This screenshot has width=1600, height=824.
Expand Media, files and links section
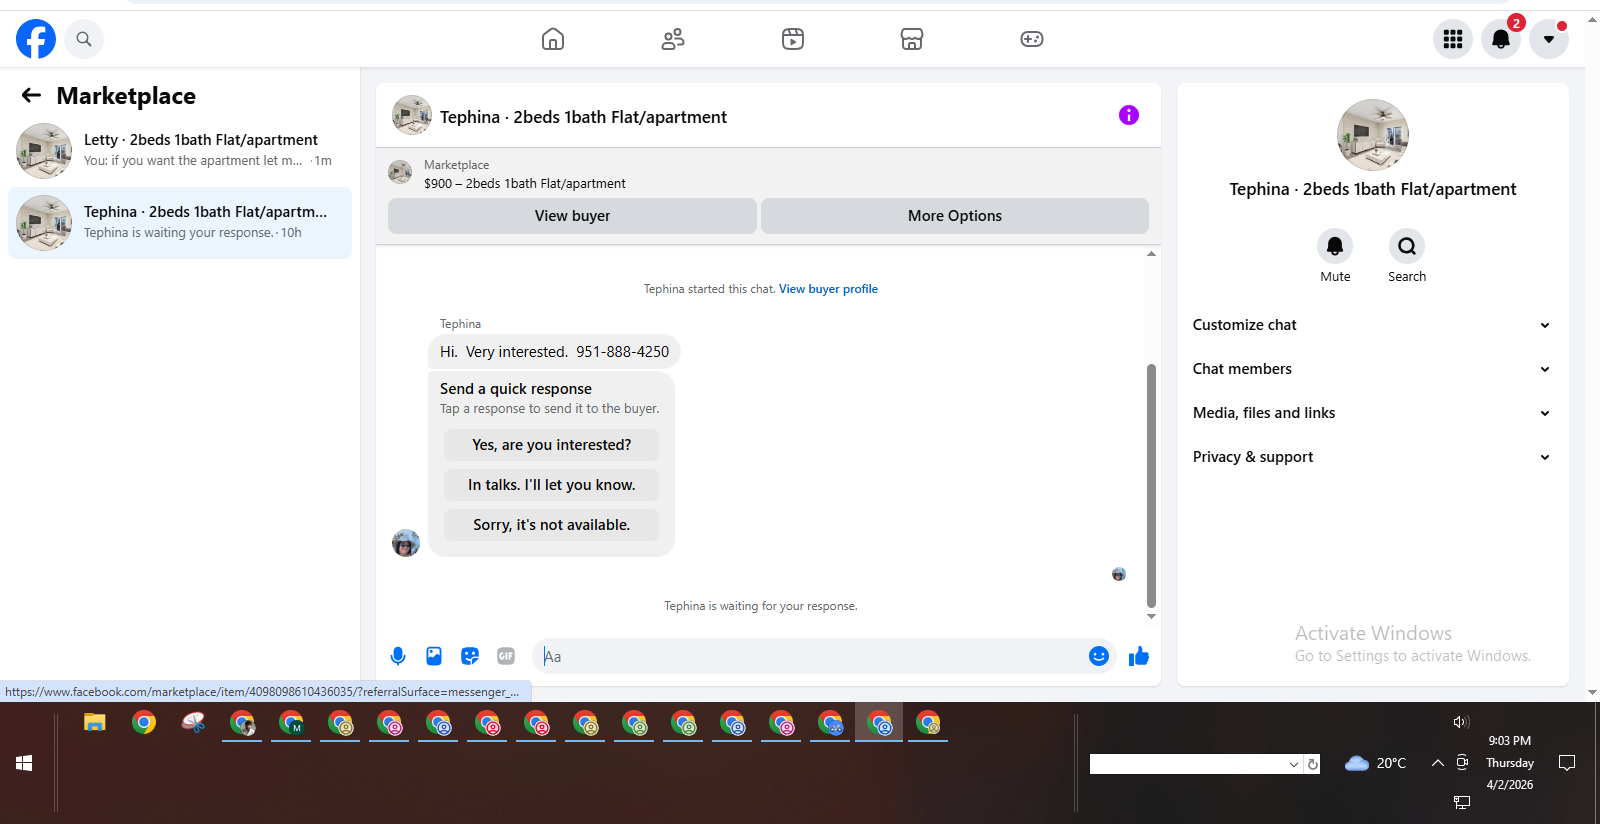(x=1372, y=413)
